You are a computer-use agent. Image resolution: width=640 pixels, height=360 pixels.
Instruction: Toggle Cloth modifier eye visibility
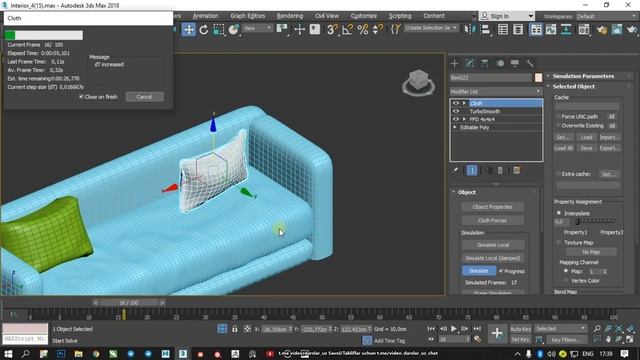(456, 103)
